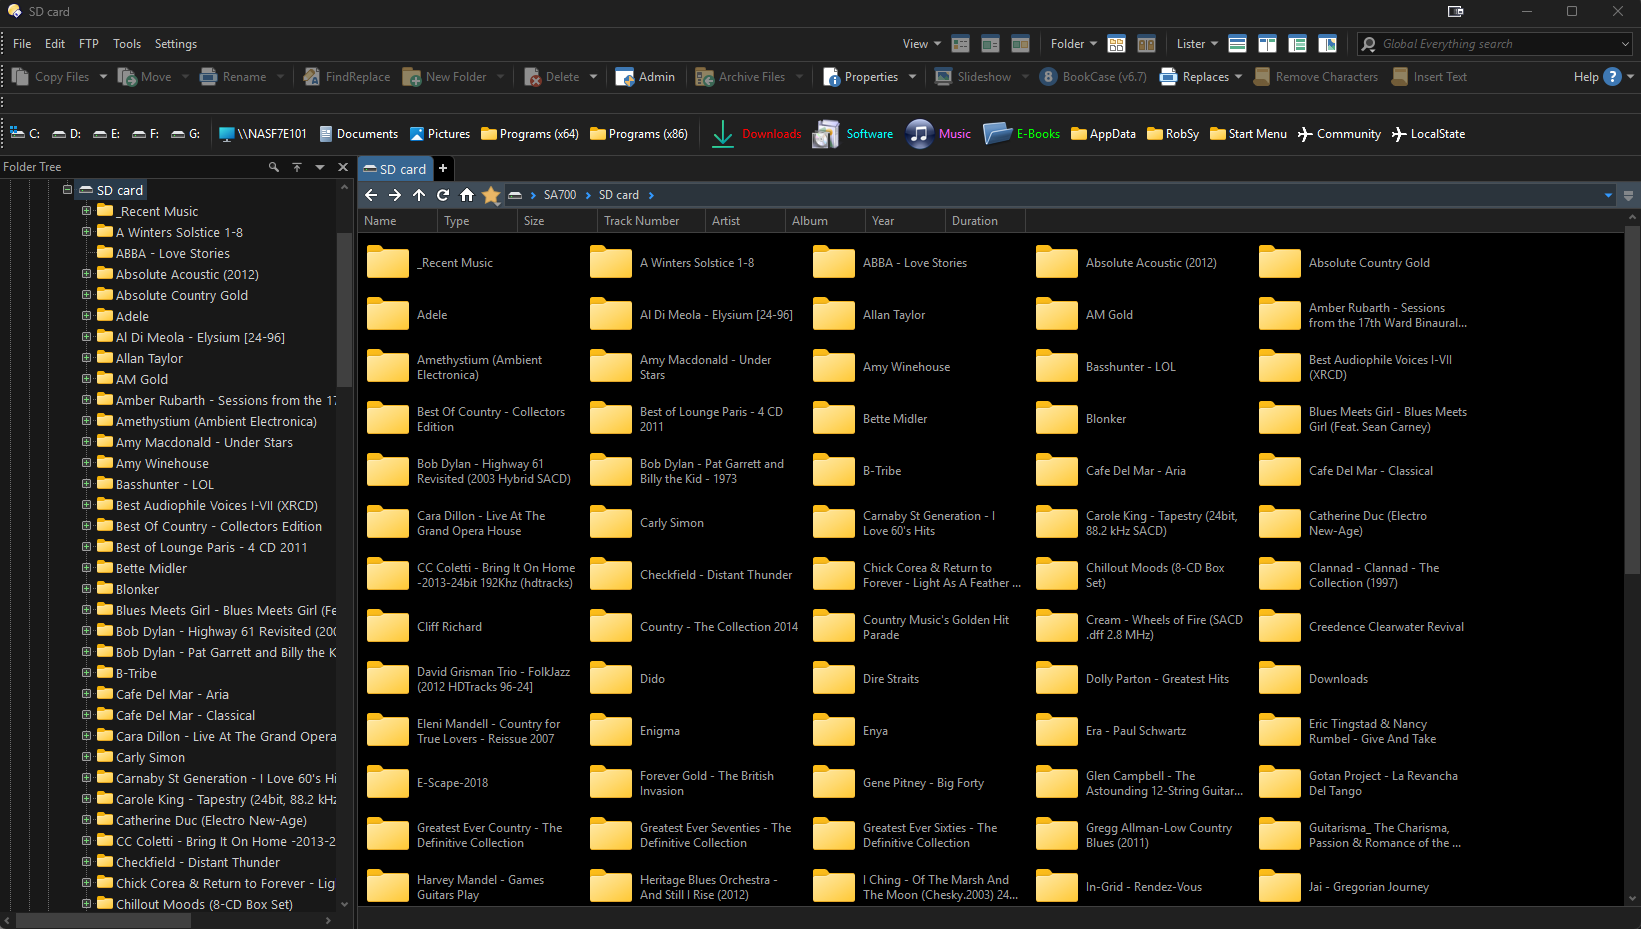Expand the Bette Midler tree node

coord(87,568)
